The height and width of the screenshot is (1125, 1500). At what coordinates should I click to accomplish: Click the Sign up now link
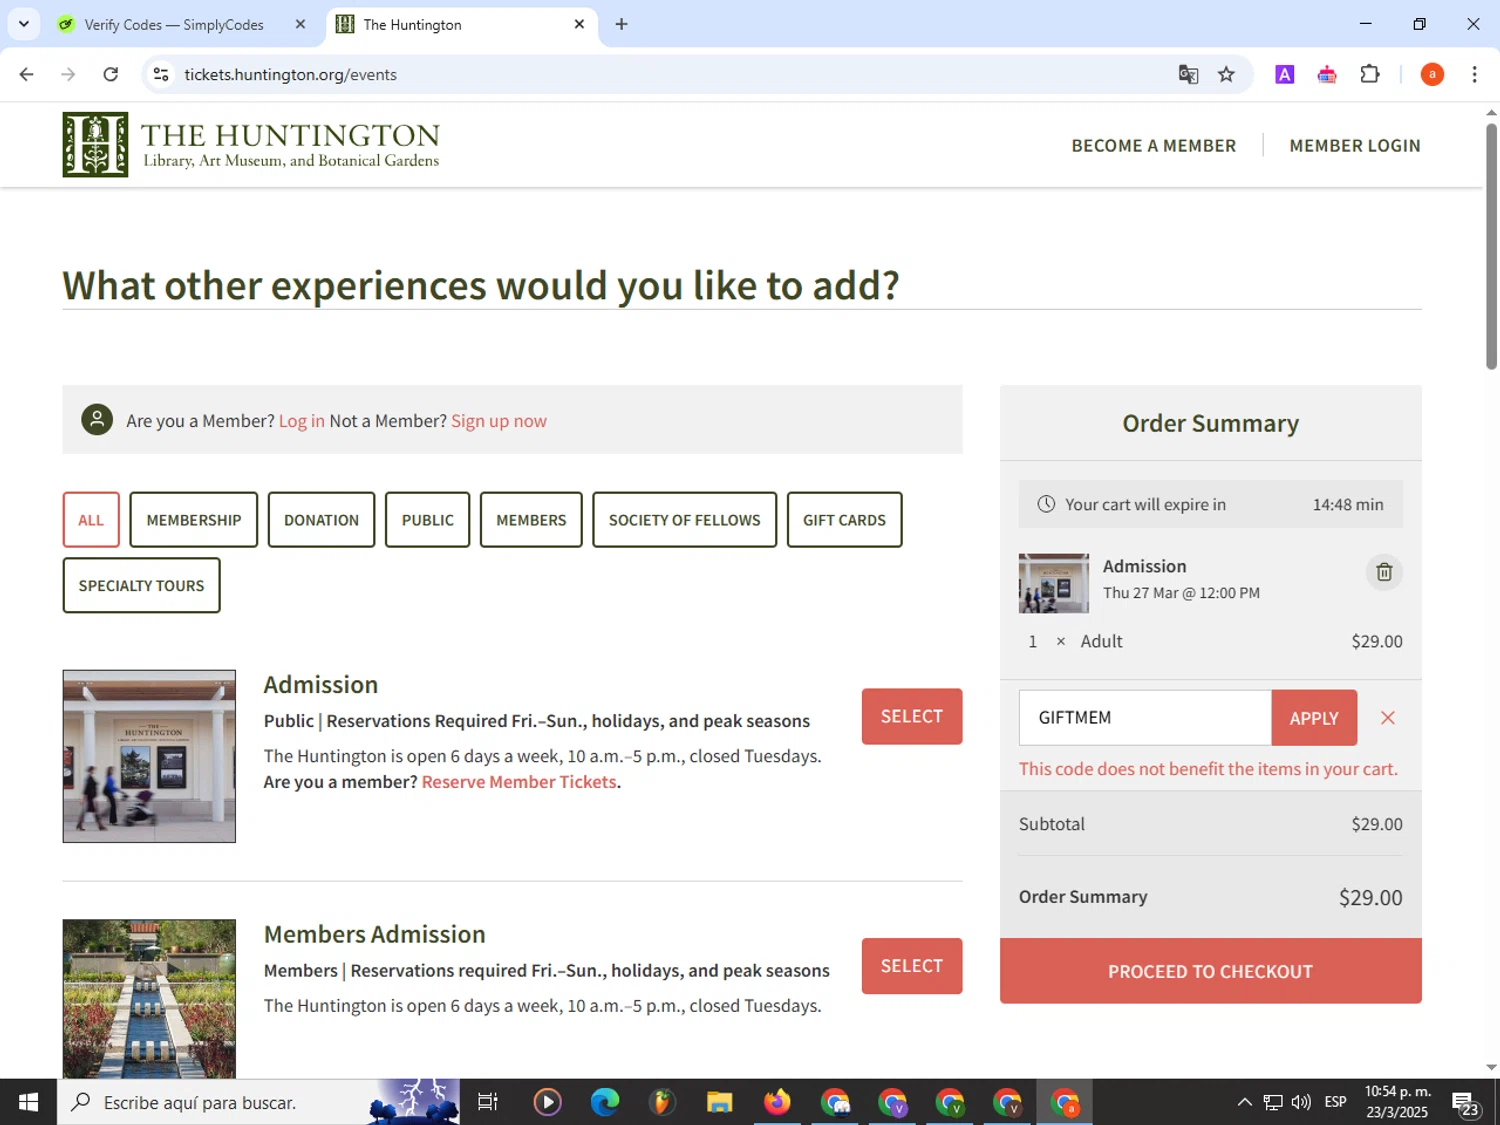coord(499,421)
